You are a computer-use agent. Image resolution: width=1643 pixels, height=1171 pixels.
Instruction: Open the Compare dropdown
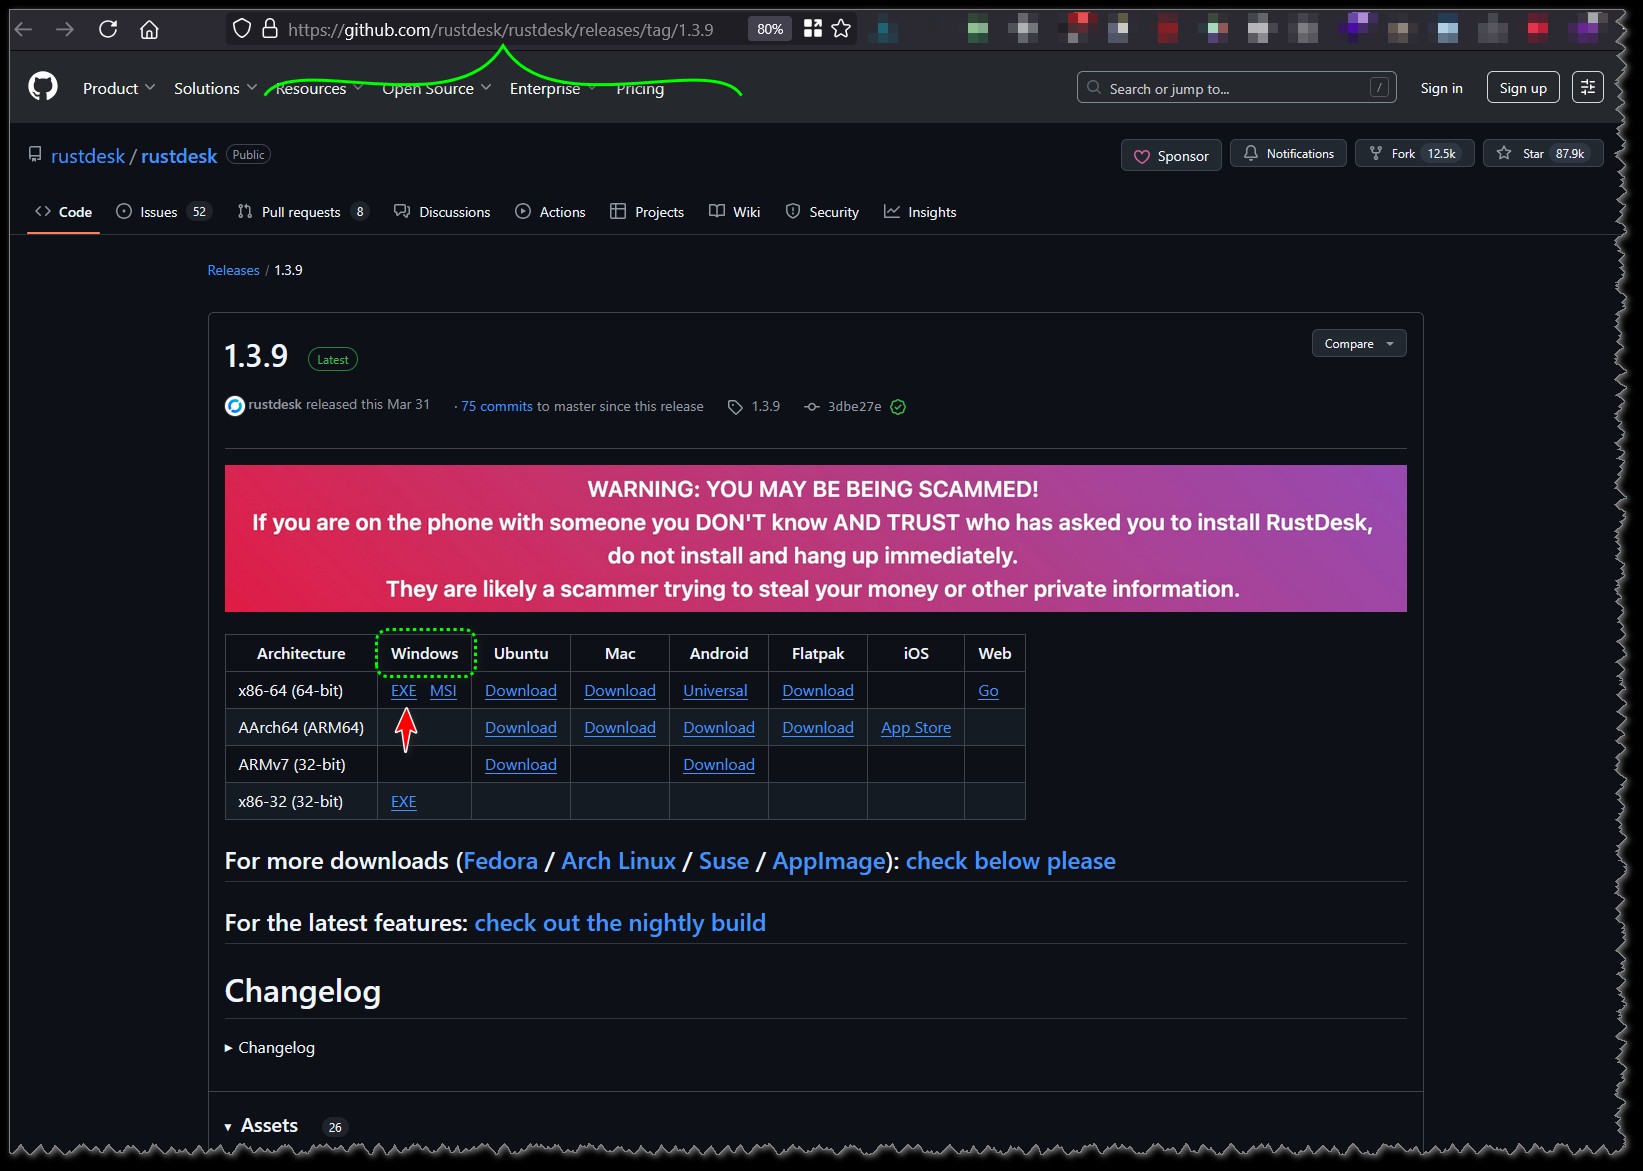click(x=1358, y=344)
